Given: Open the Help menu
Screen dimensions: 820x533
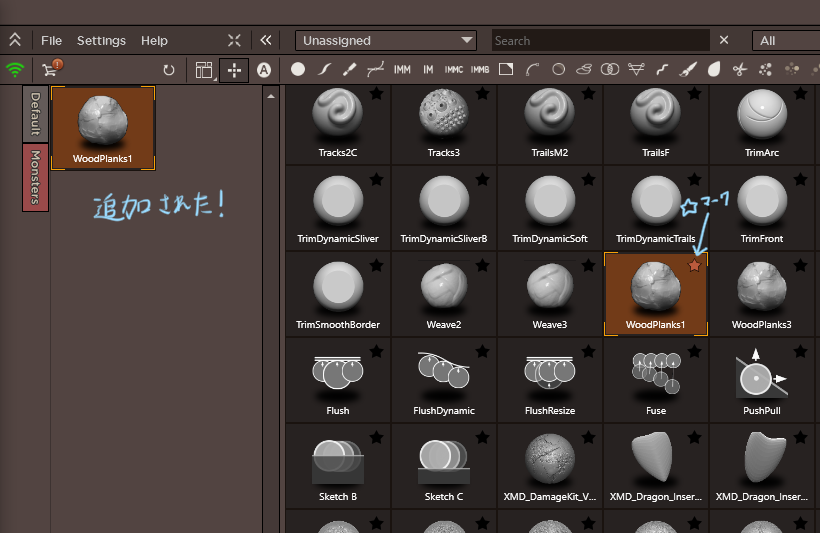Looking at the screenshot, I should [154, 41].
